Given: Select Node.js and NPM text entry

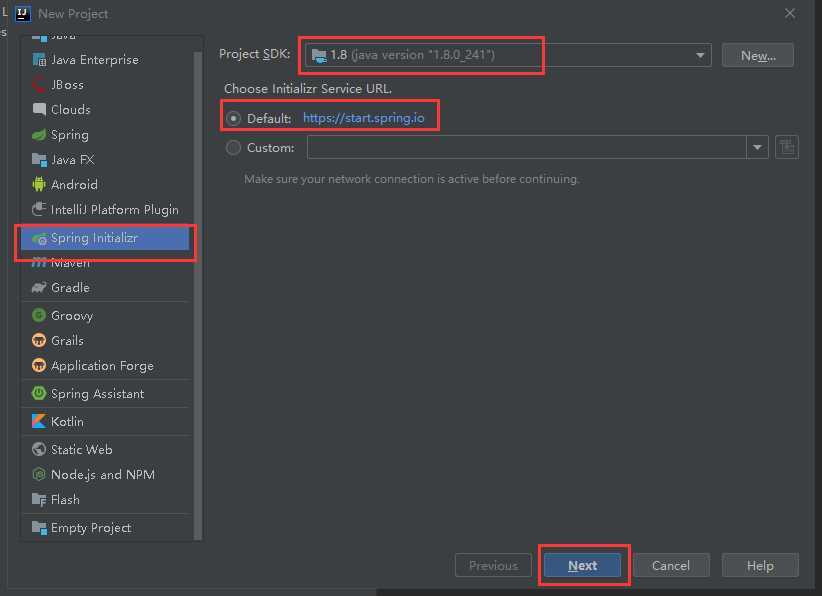Looking at the screenshot, I should [x=103, y=474].
